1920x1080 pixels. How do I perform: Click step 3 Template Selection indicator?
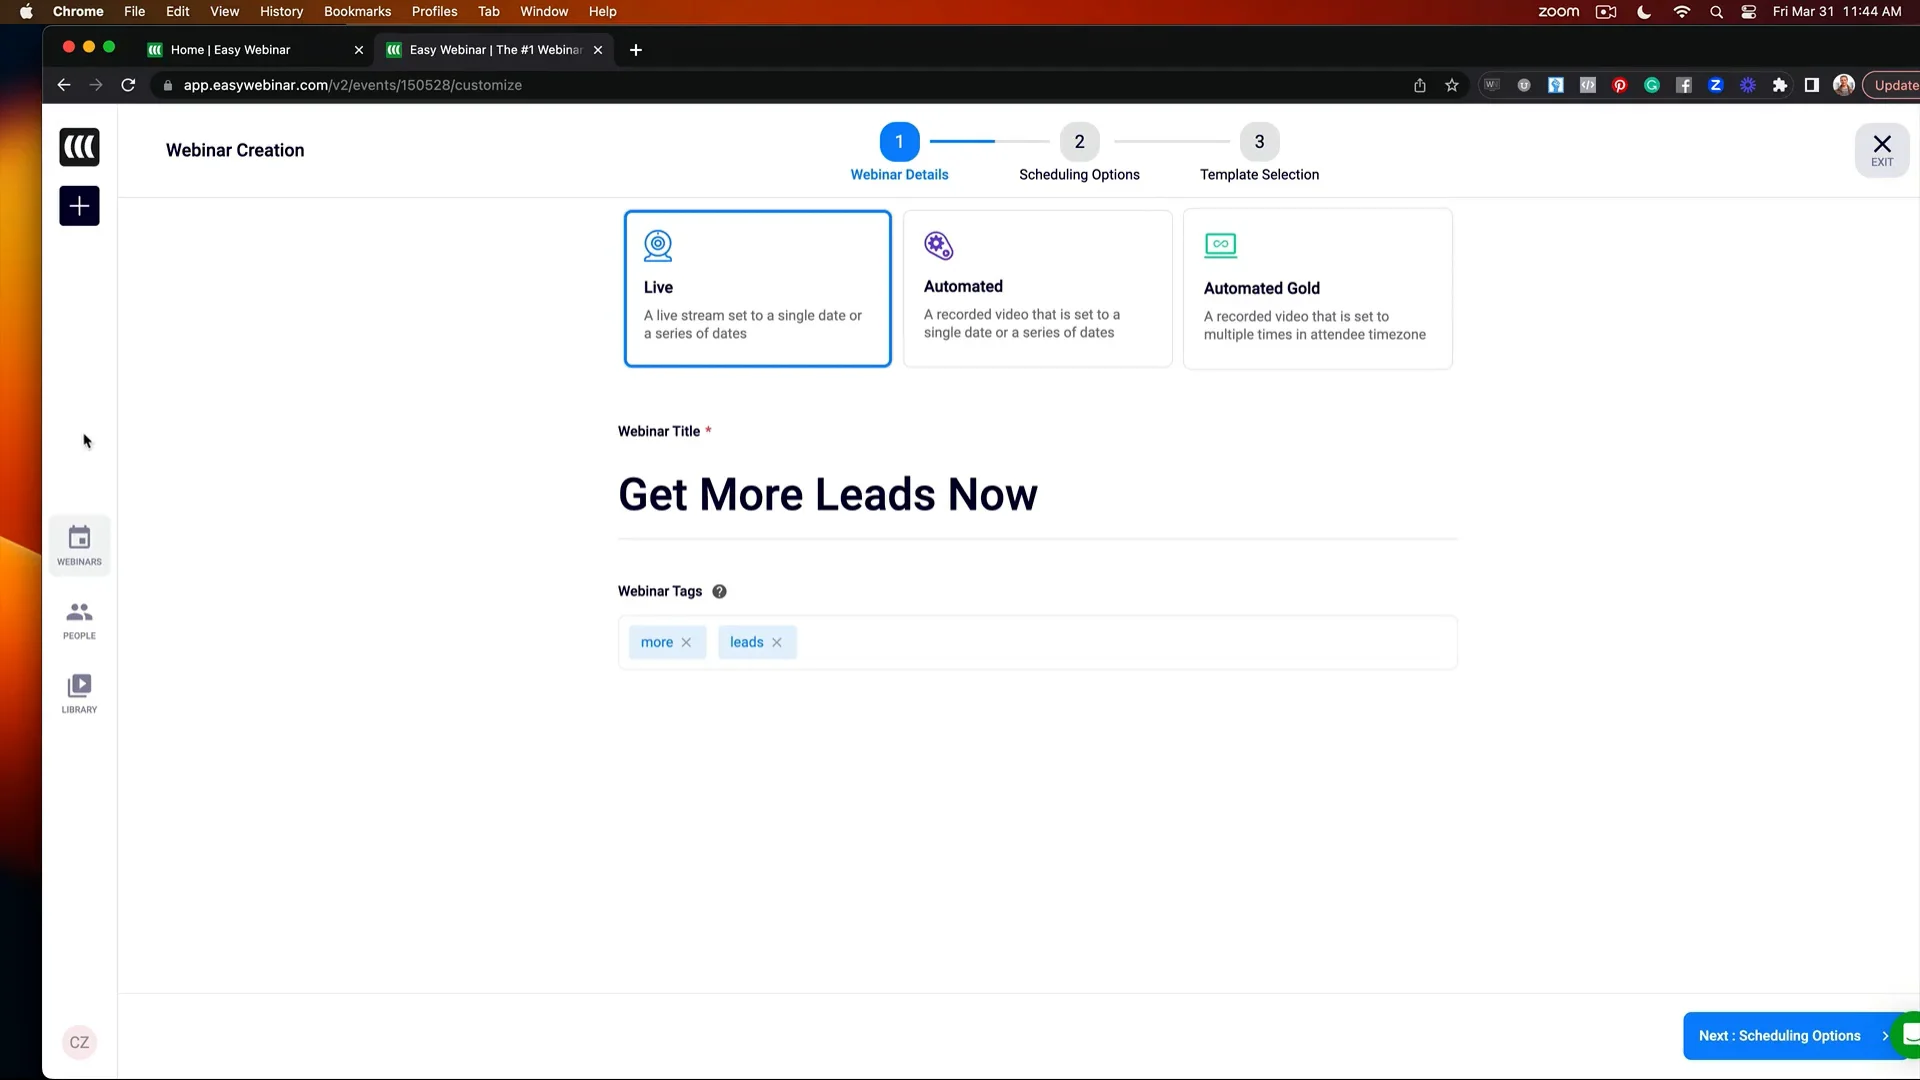tap(1259, 141)
